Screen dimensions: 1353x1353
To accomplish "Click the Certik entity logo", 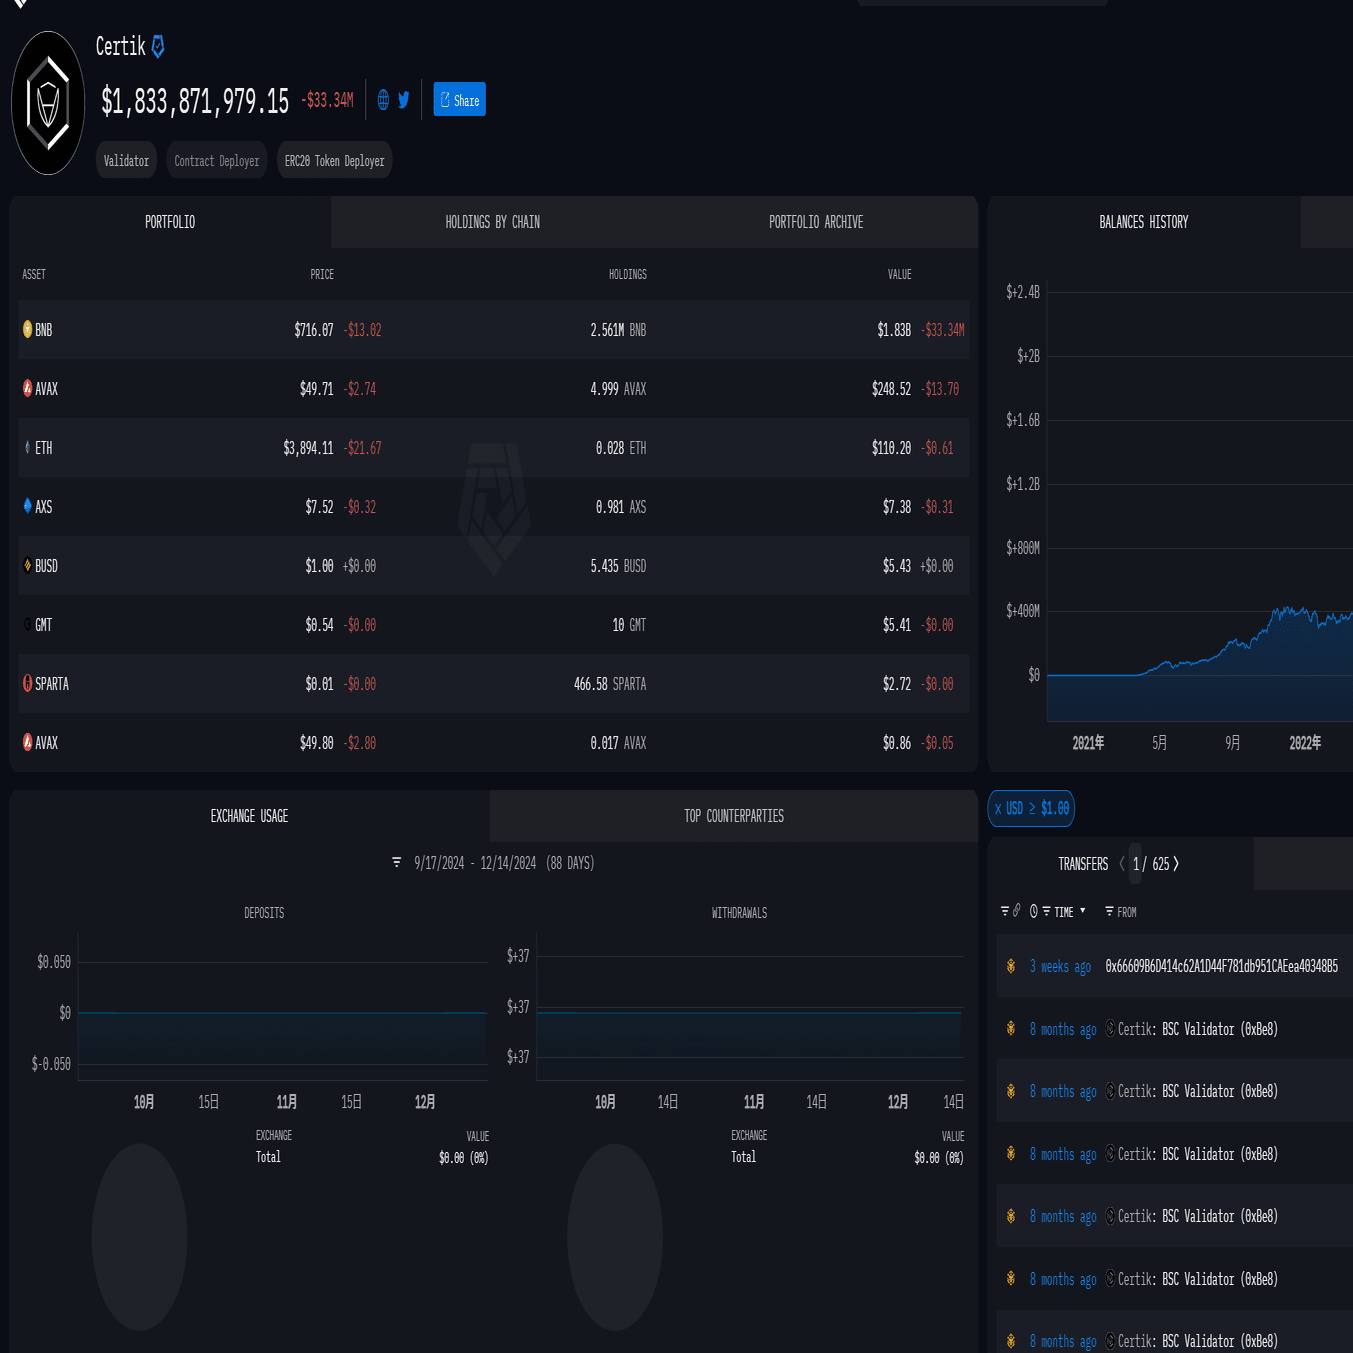I will click(x=48, y=103).
